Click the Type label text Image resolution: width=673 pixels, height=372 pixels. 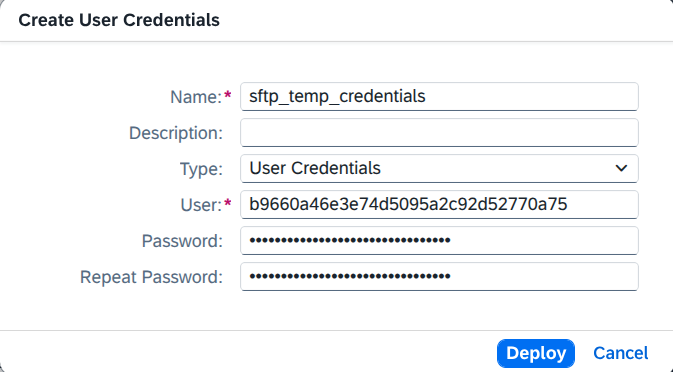coord(201,169)
